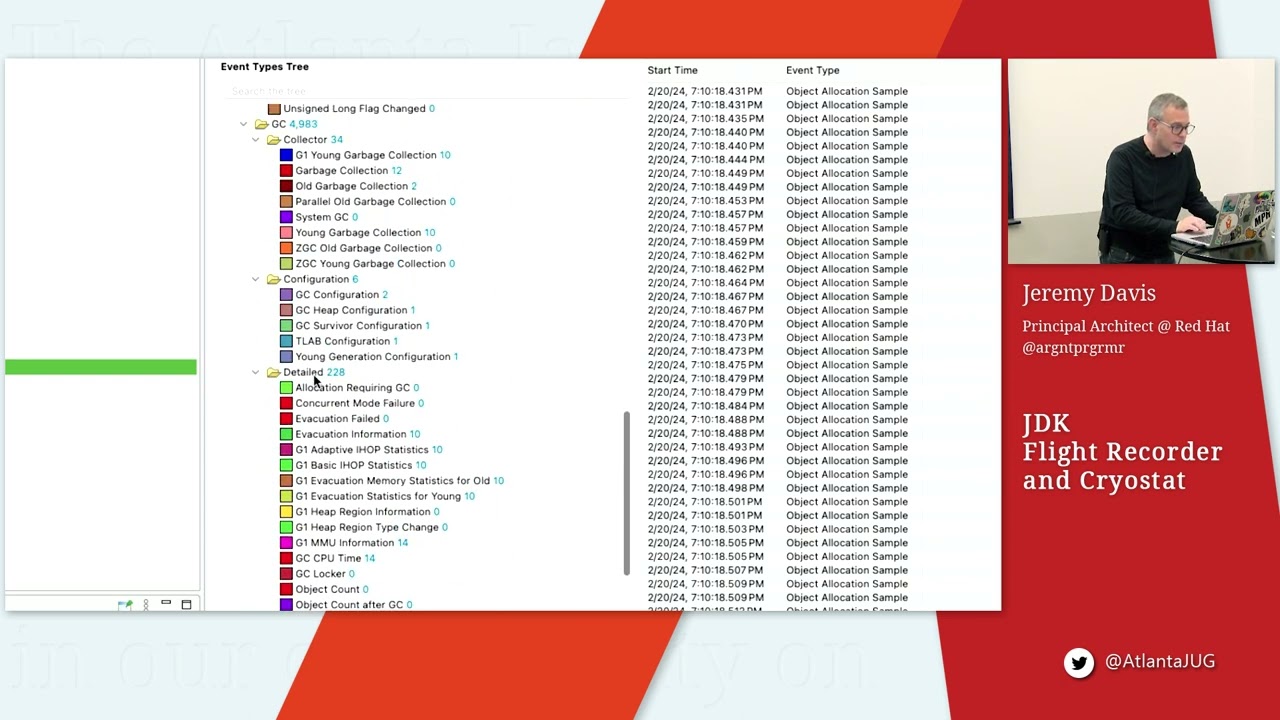Viewport: 1280px width, 720px height.
Task: Click the Unsigned Long Flag Changed icon
Action: (x=274, y=109)
